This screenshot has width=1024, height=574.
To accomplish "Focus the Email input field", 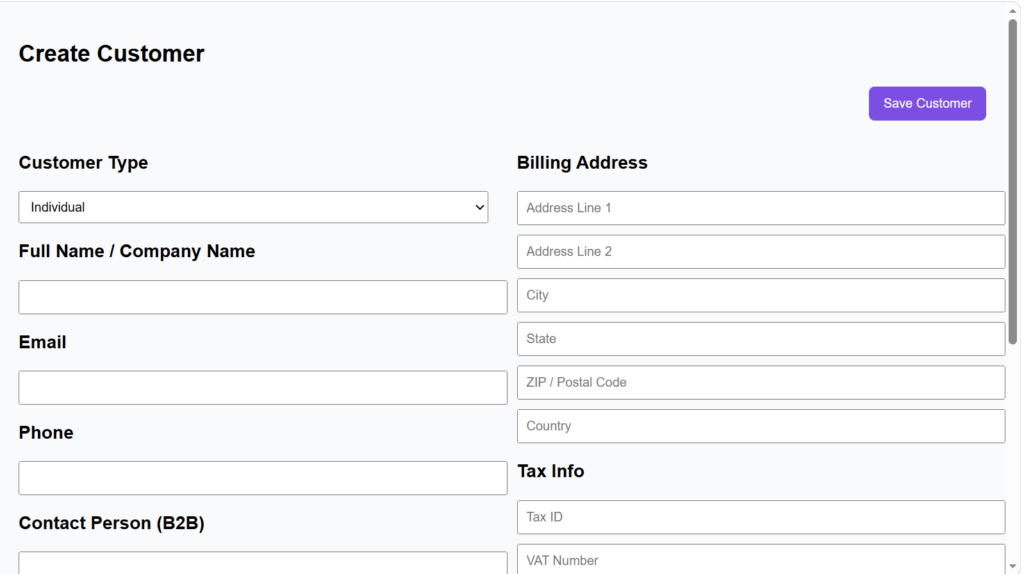I will [x=262, y=388].
